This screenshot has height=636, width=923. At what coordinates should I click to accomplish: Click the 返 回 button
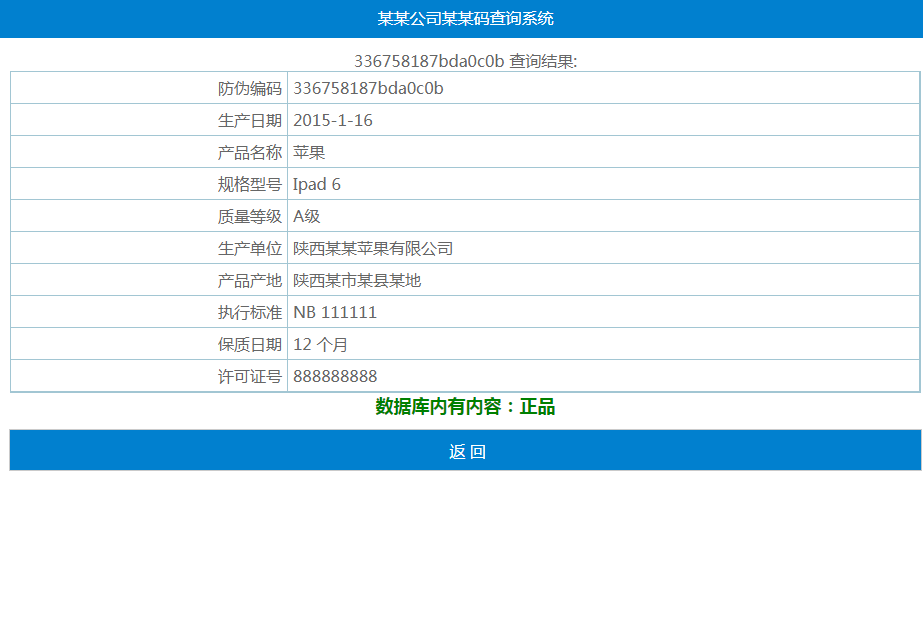point(465,450)
